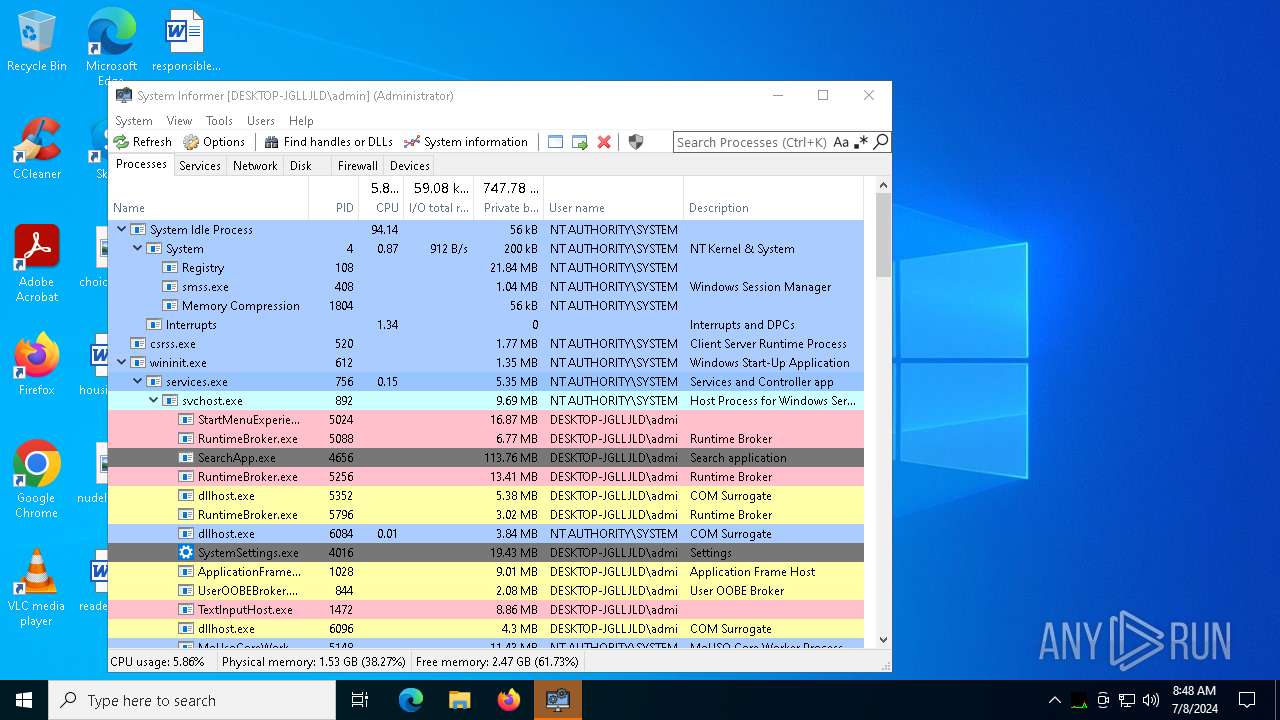Open the Google Chrome desktop icon
The width and height of the screenshot is (1280, 720).
[37, 480]
